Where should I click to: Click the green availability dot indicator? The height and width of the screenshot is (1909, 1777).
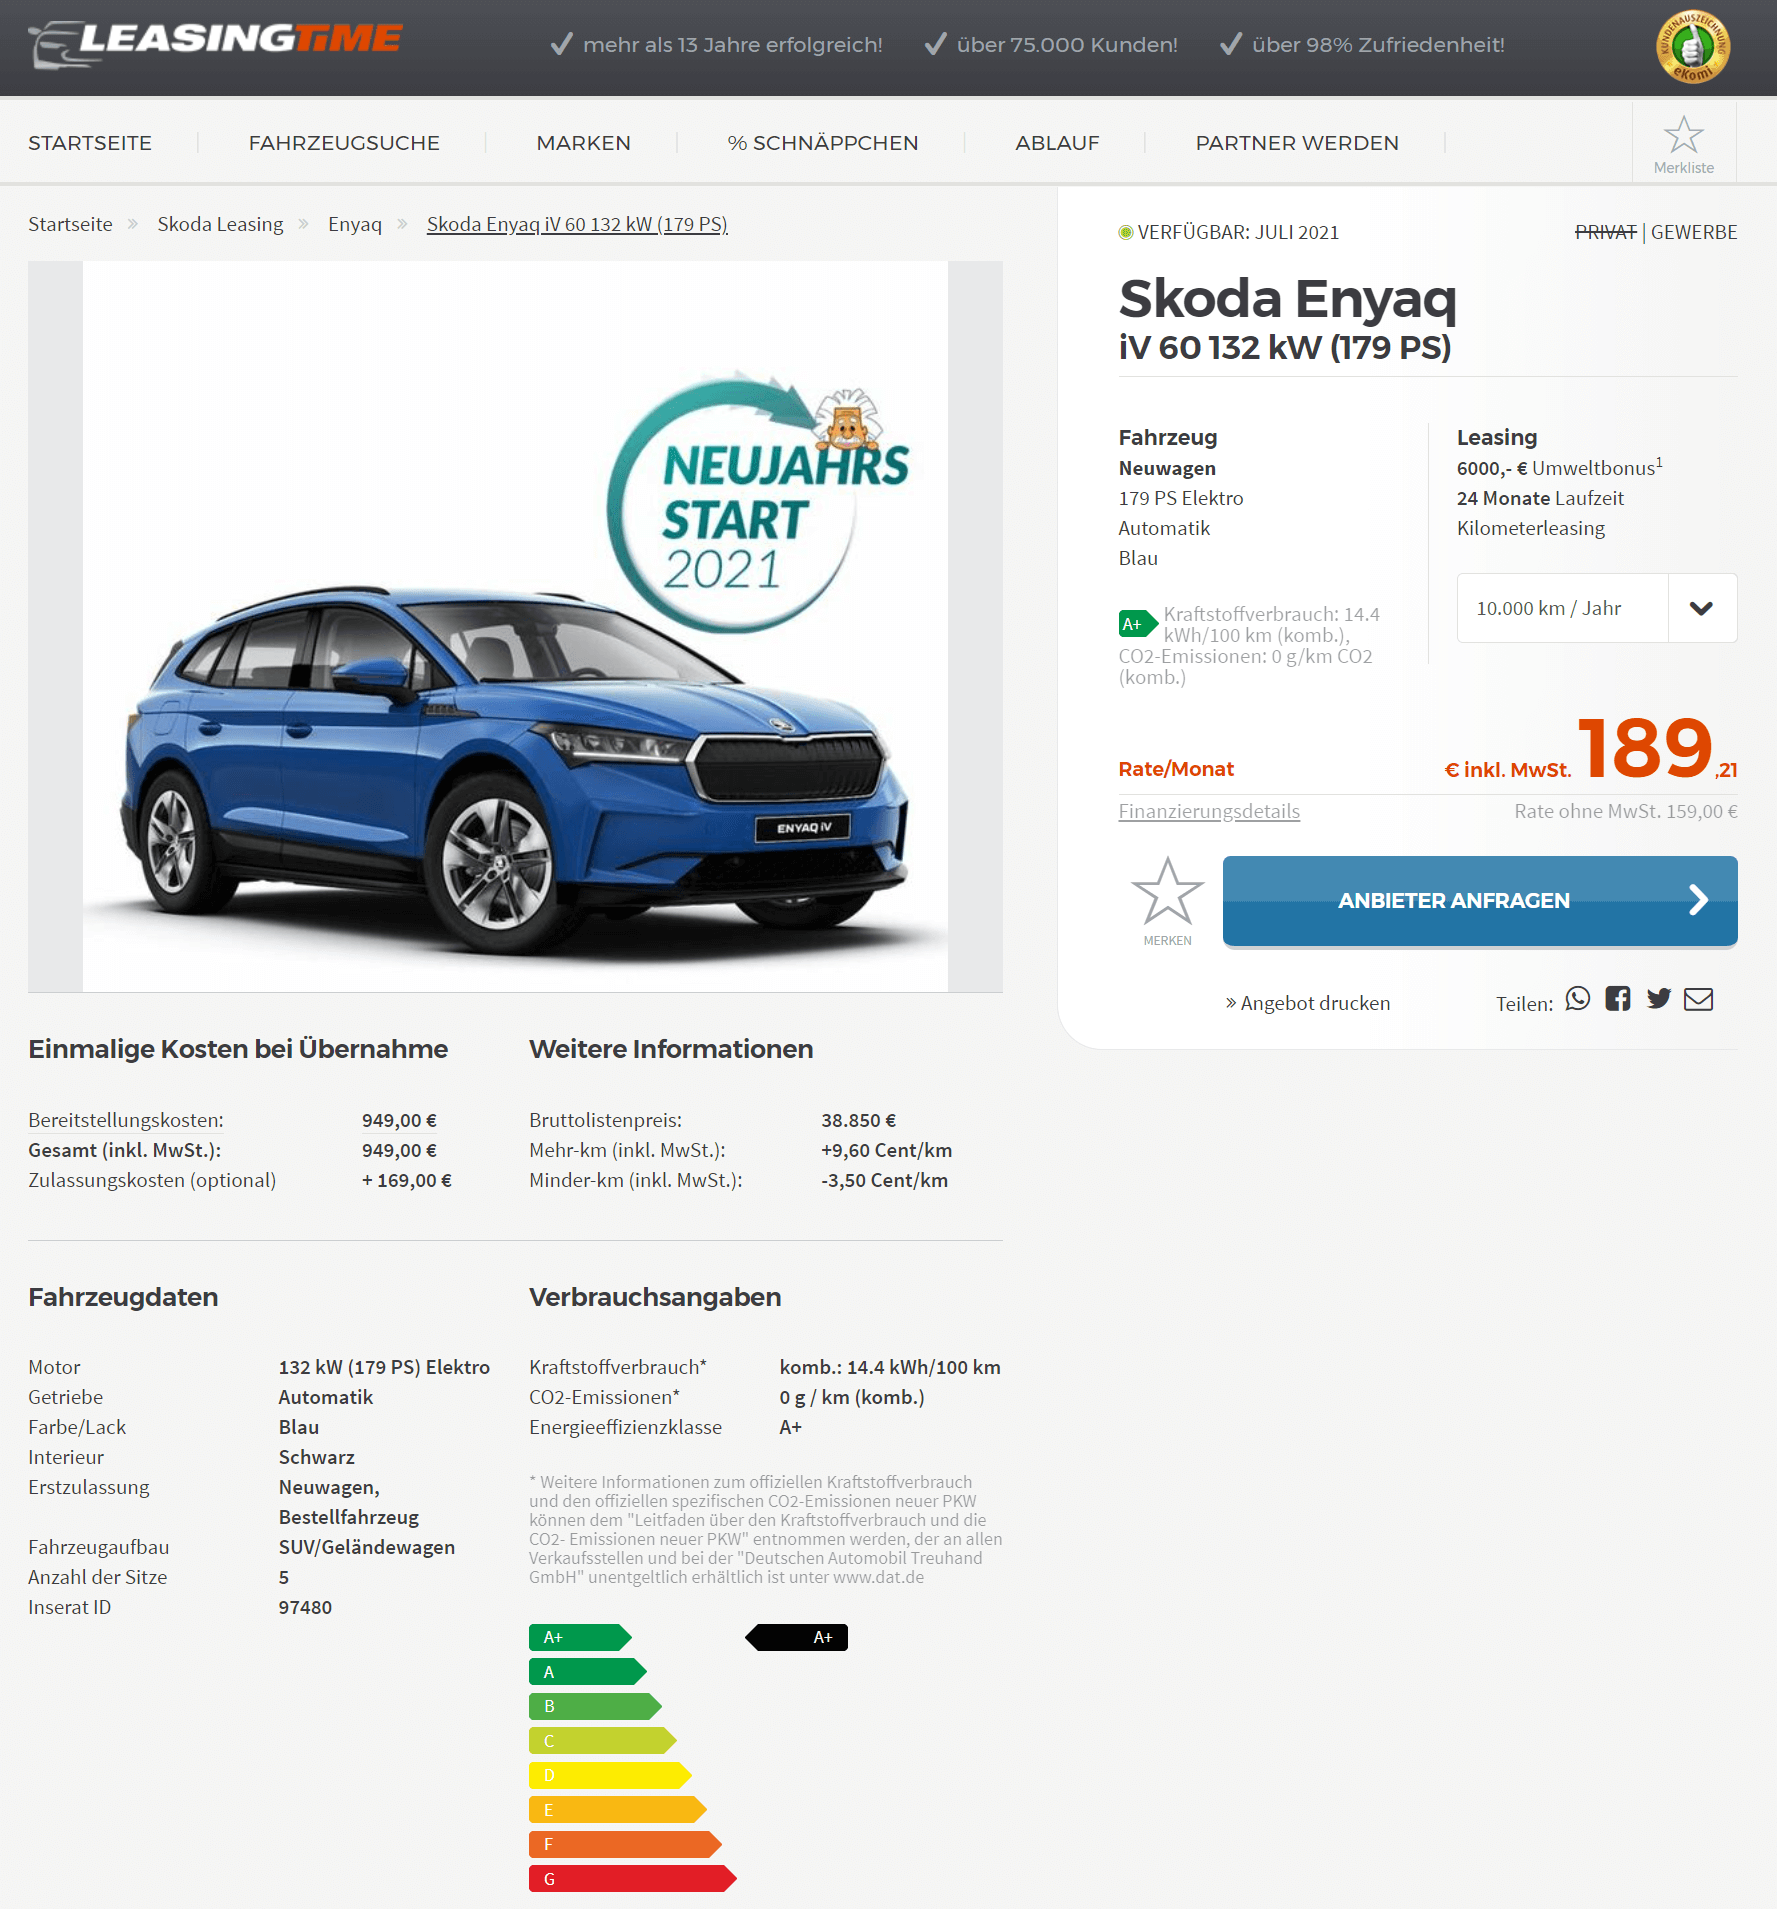click(1126, 232)
